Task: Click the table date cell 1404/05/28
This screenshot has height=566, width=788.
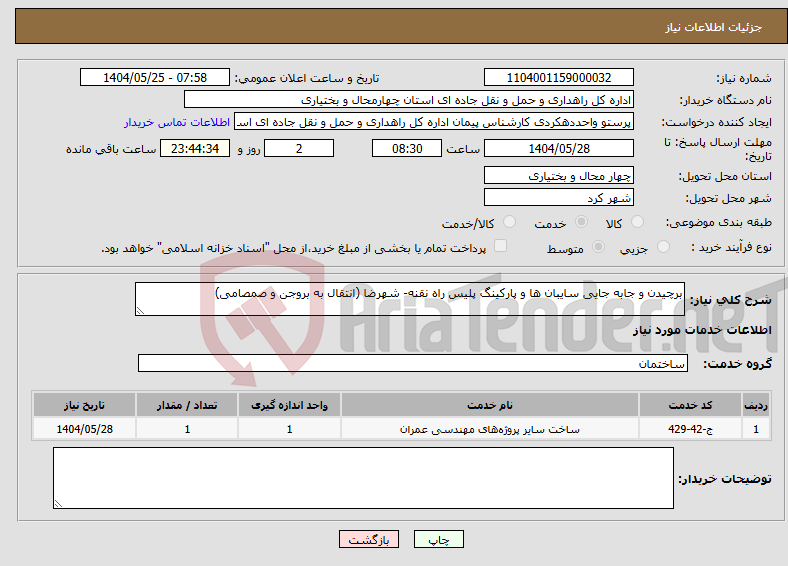Action: point(84,429)
